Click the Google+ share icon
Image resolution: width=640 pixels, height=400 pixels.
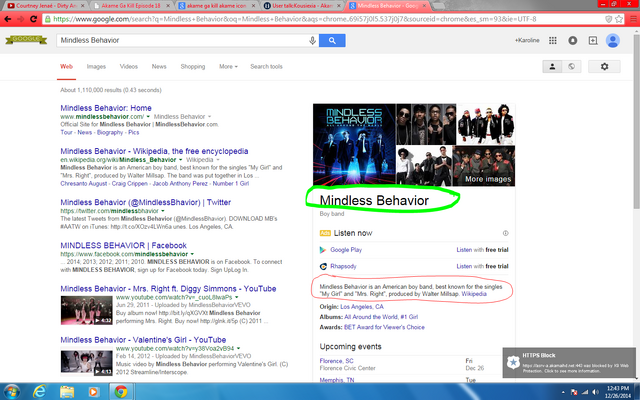[x=593, y=40]
